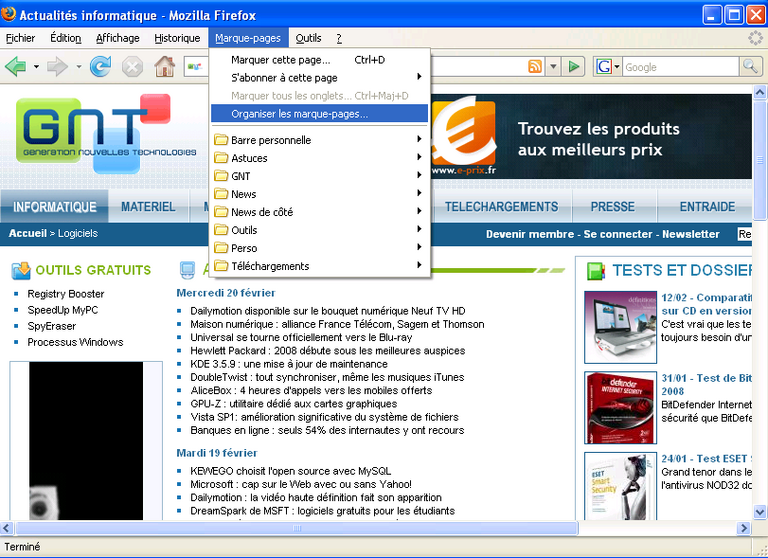The width and height of the screenshot is (768, 558).
Task: Click the search magnifier button
Action: click(750, 66)
